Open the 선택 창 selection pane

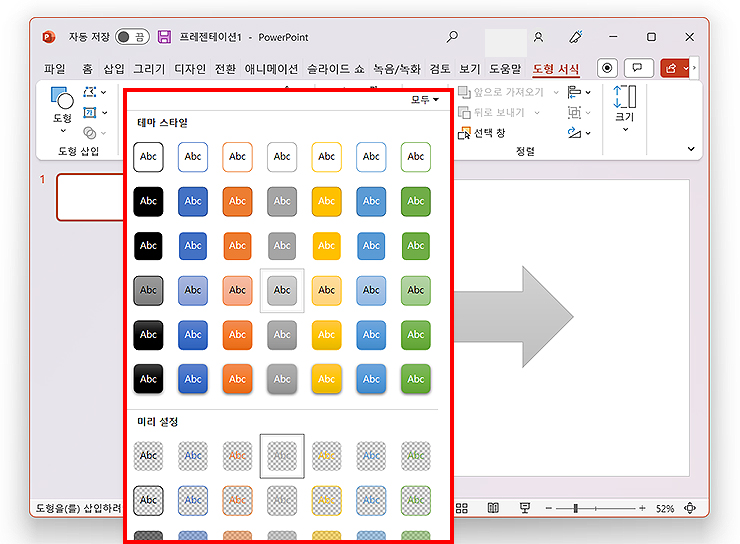click(482, 133)
